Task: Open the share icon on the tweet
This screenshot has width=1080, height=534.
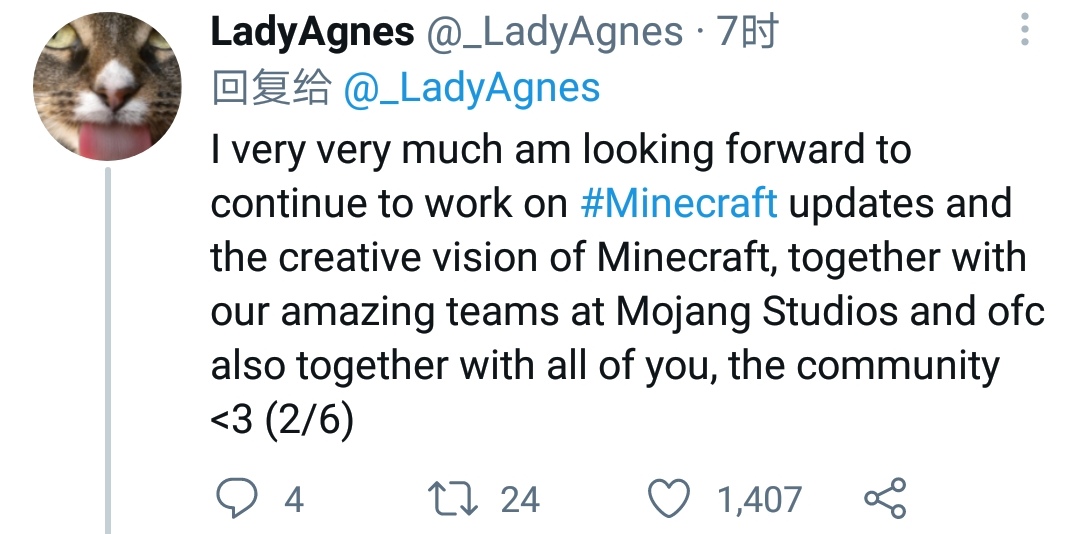Action: (884, 498)
